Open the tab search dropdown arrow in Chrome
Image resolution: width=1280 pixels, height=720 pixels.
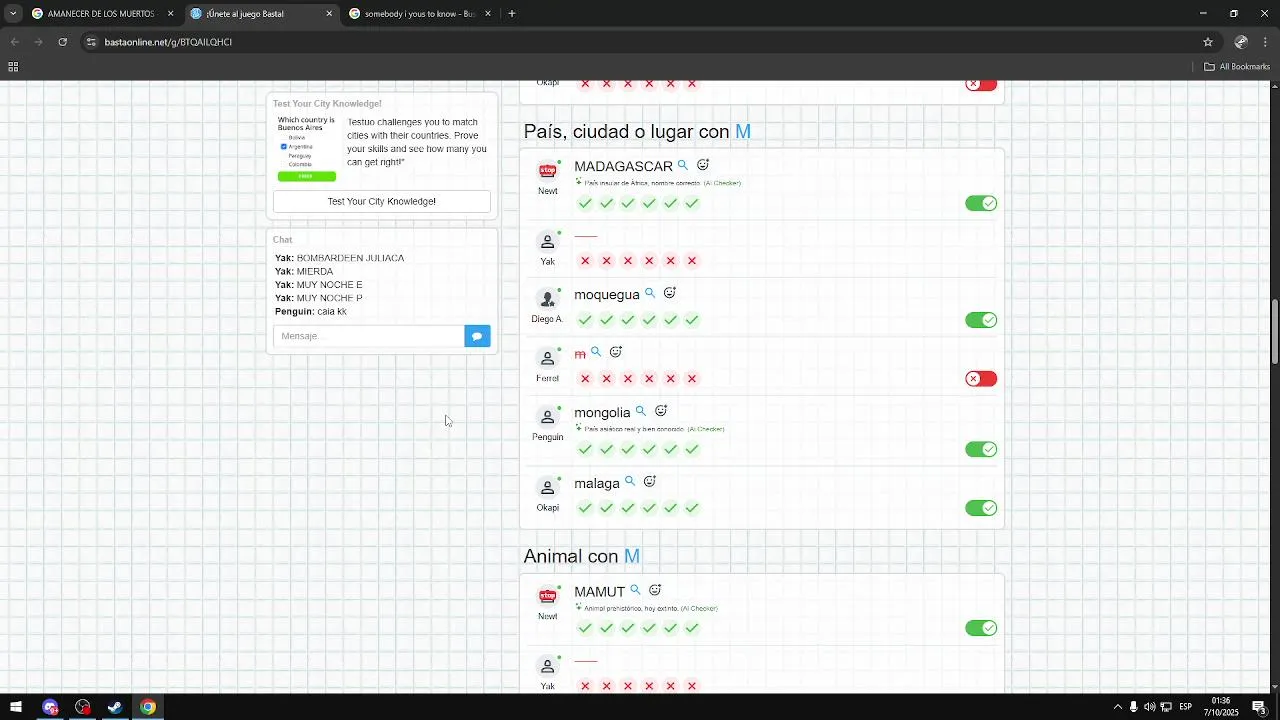coord(13,14)
